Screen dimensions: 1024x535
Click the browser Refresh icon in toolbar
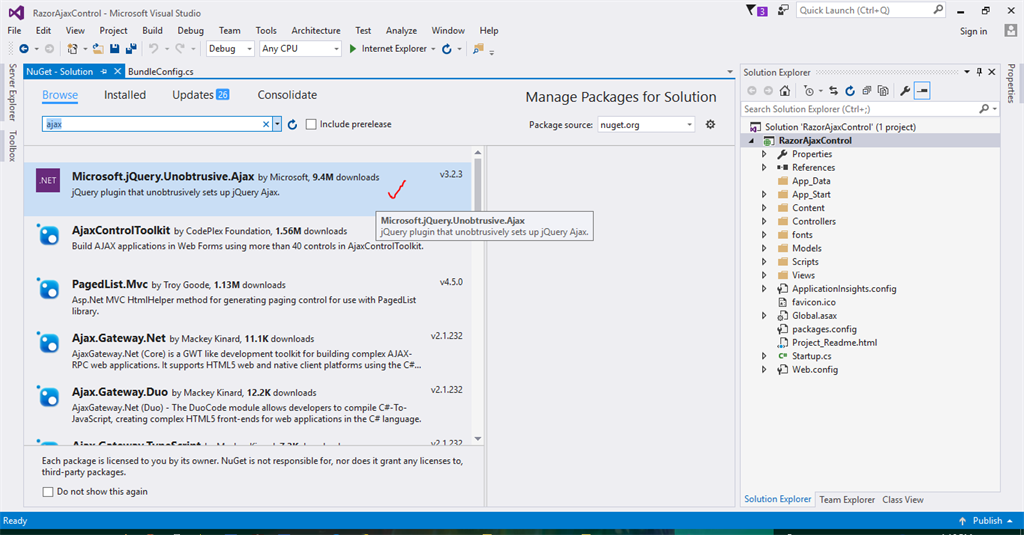[447, 49]
